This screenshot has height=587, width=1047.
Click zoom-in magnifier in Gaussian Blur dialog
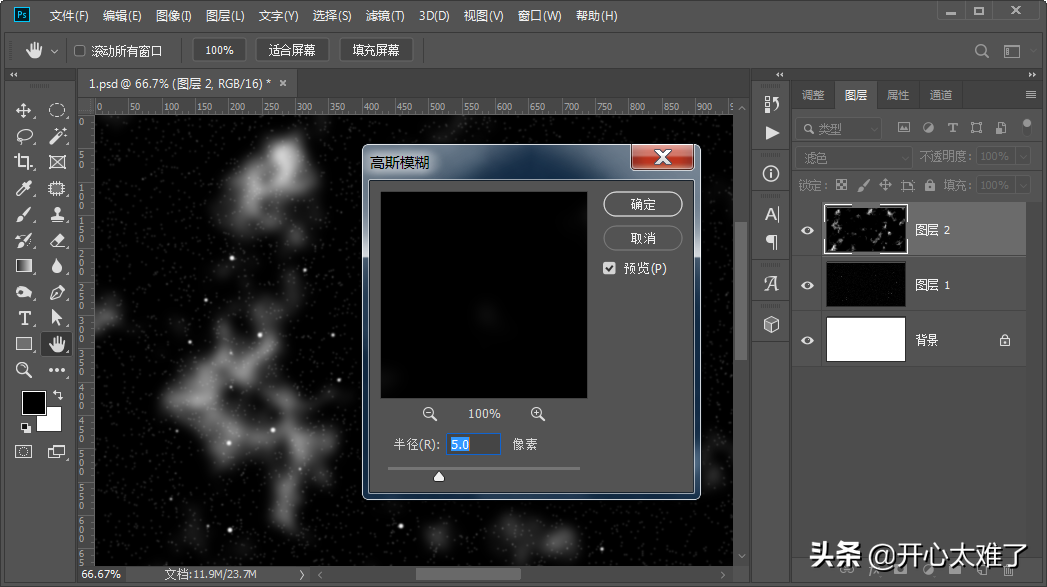538,414
